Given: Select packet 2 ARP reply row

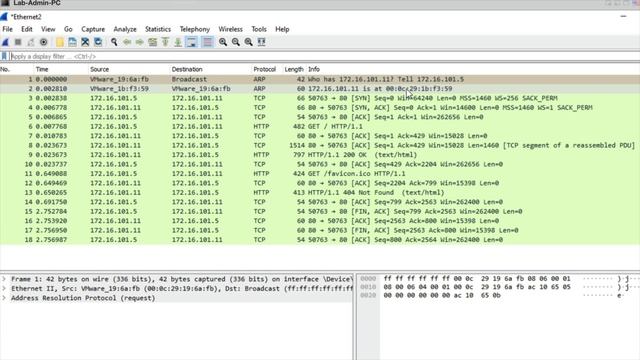Looking at the screenshot, I should pyautogui.click(x=320, y=89).
